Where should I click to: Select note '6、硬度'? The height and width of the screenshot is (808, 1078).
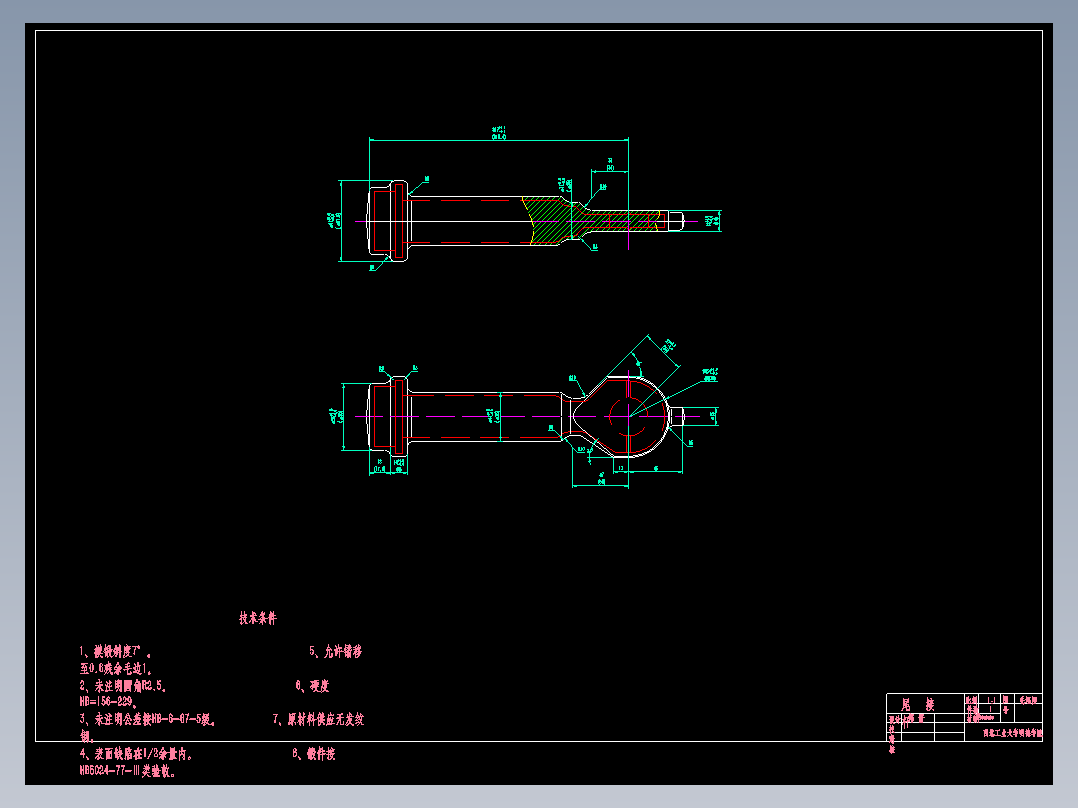312,686
